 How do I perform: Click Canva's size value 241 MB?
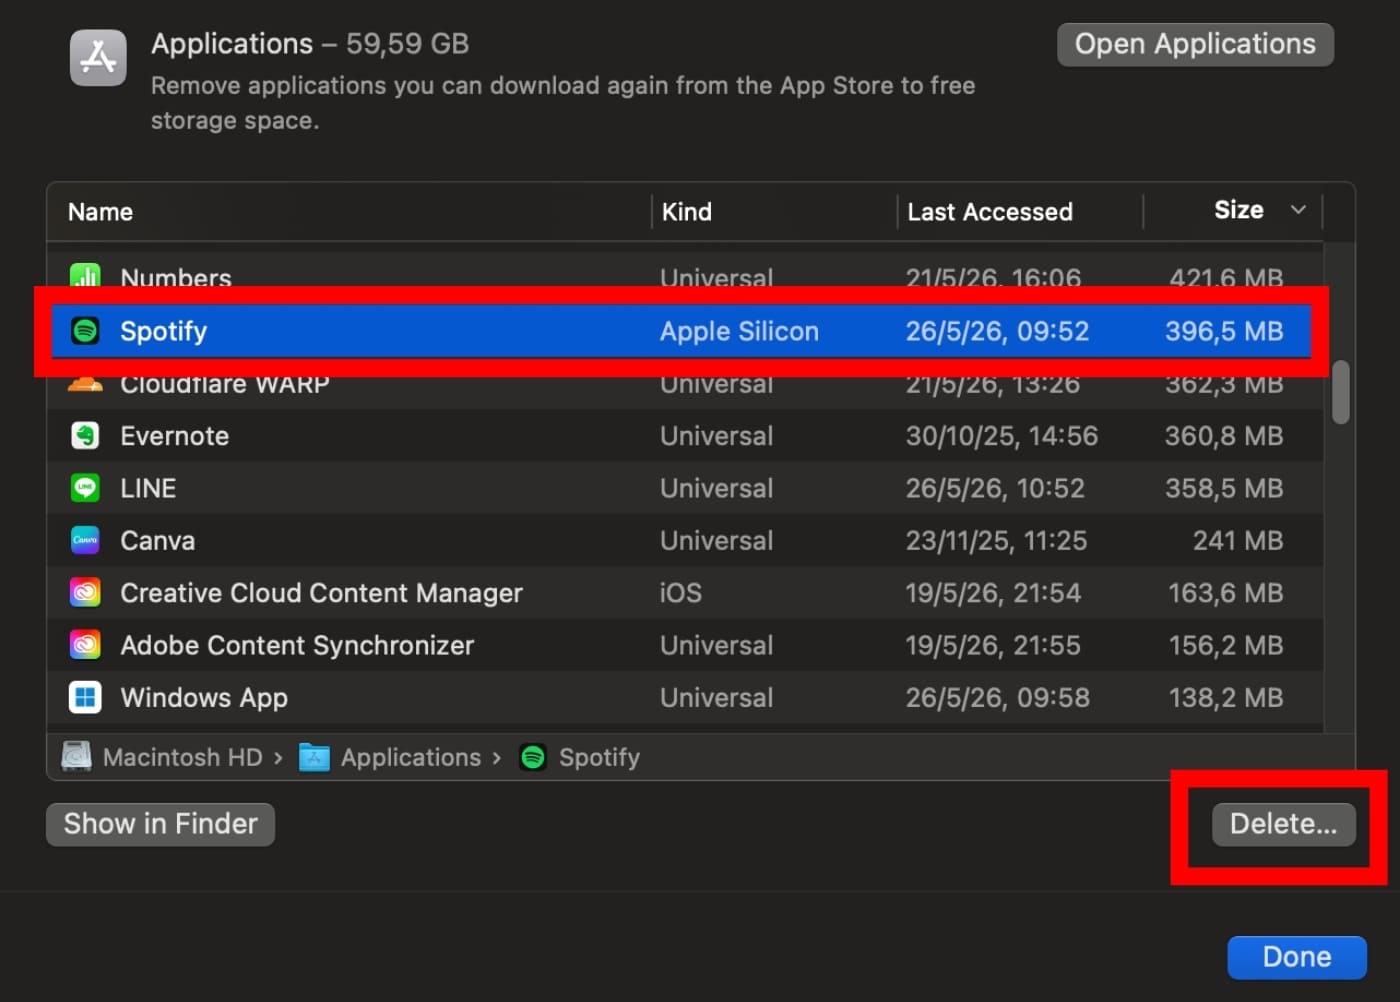(x=1238, y=540)
